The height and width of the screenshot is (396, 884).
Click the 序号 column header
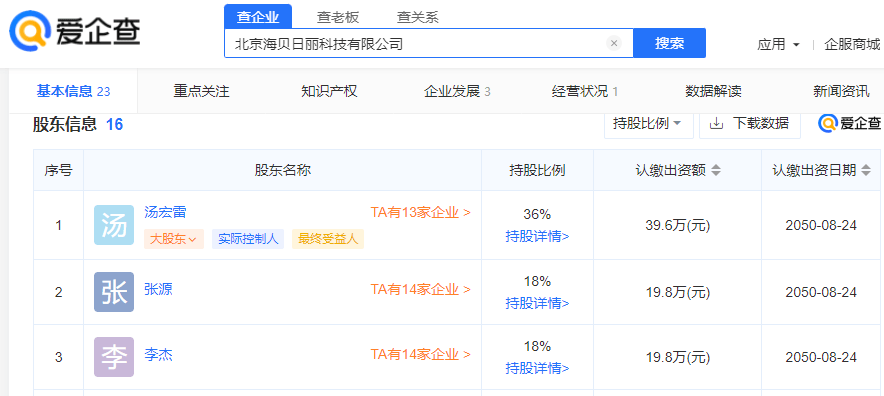point(58,170)
